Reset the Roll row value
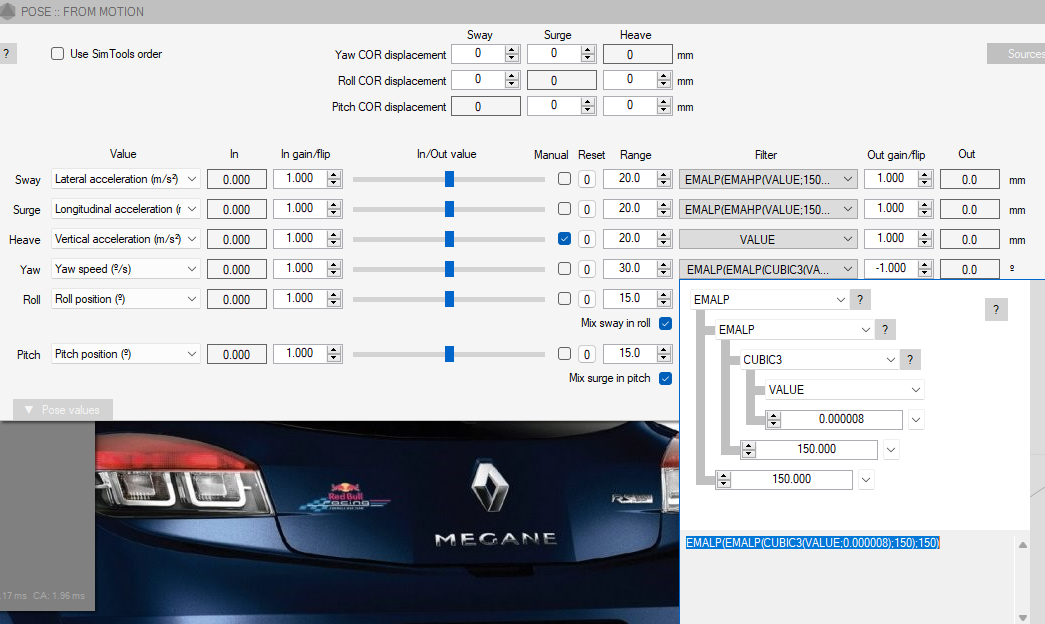This screenshot has height=624, width=1045. pyautogui.click(x=586, y=299)
